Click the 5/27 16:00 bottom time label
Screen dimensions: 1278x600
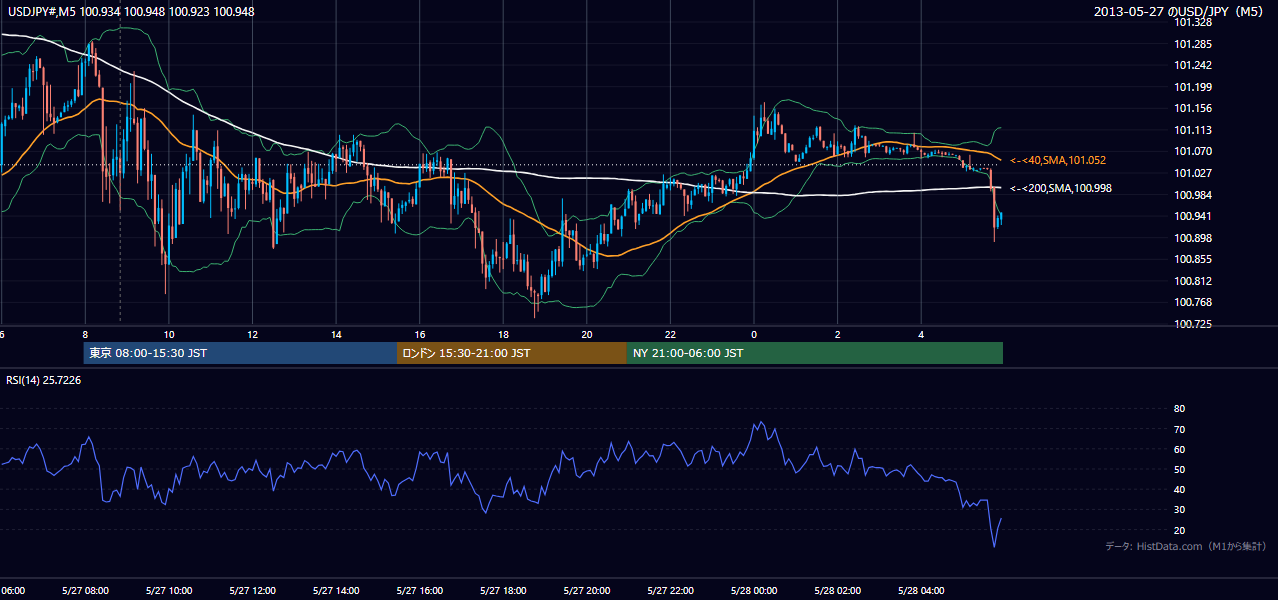419,591
